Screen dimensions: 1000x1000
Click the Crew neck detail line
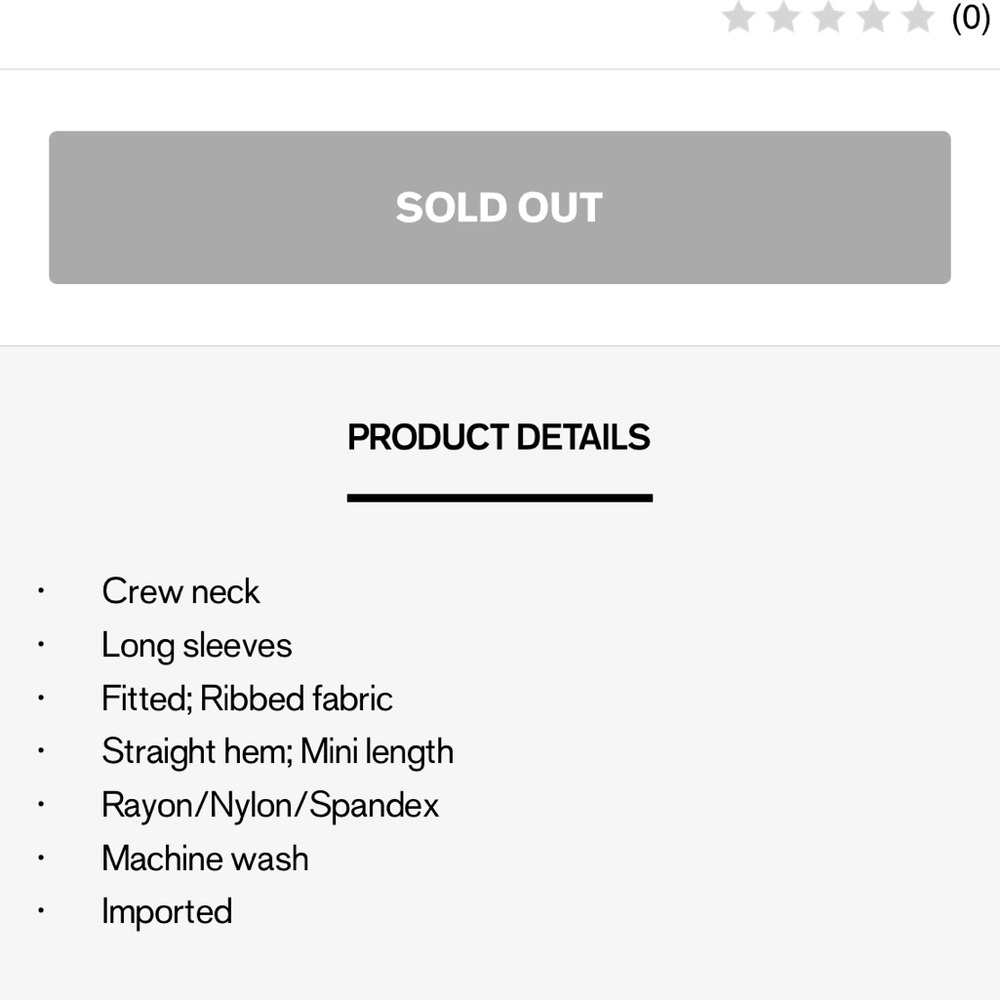180,592
